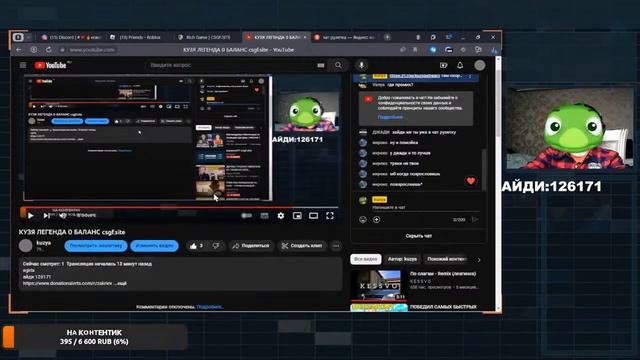This screenshot has width=640, height=360.
Task: Show more filter chips with right chevron
Action: coord(479,260)
